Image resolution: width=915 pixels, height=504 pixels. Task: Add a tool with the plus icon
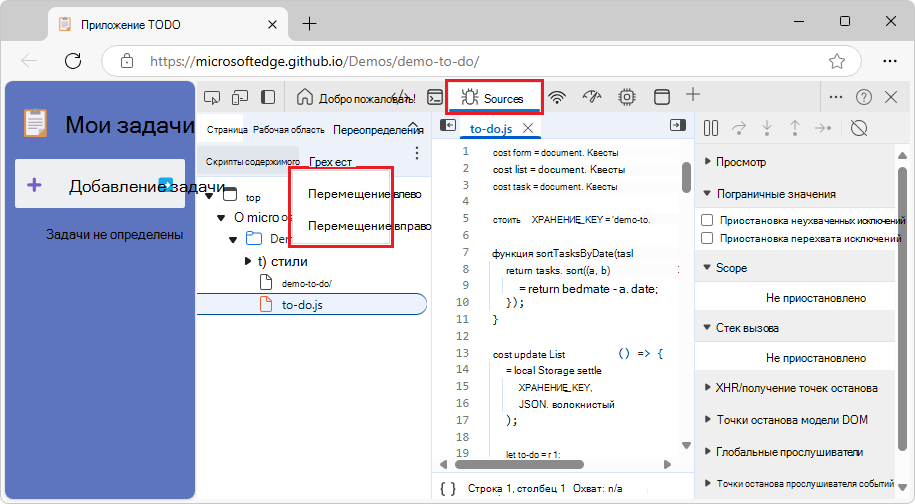click(693, 94)
